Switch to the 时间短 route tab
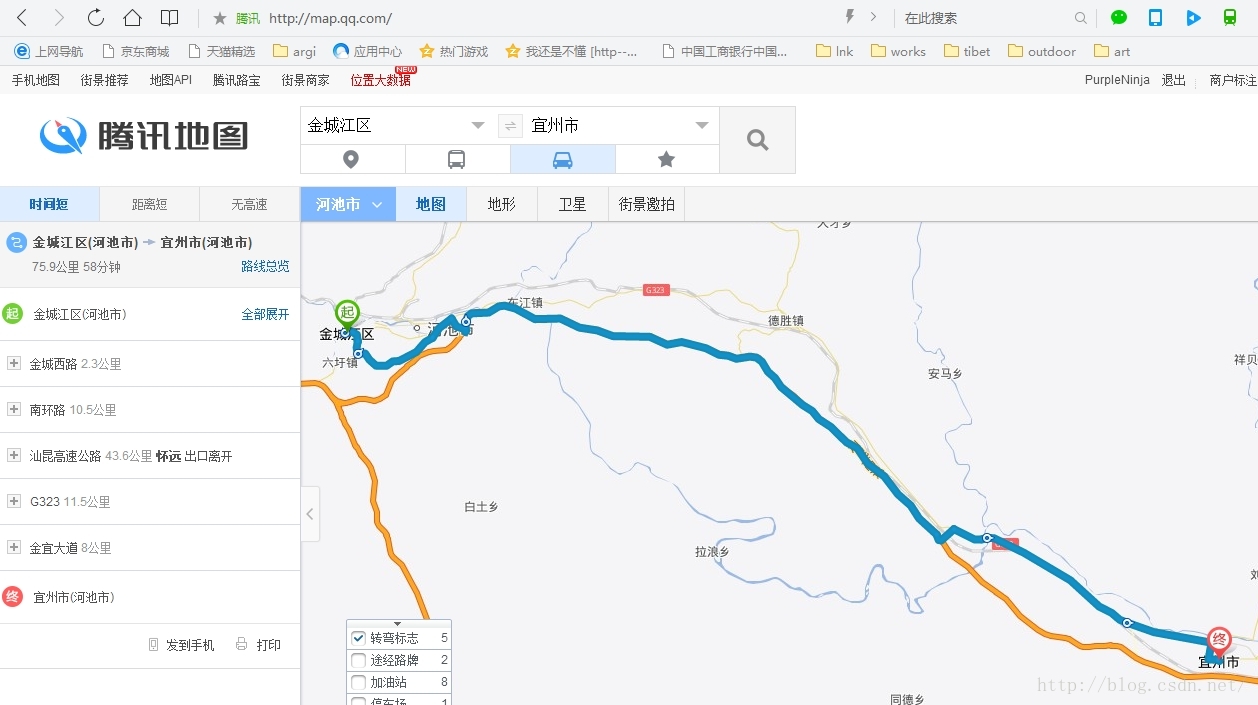The height and width of the screenshot is (705, 1258). click(x=49, y=204)
